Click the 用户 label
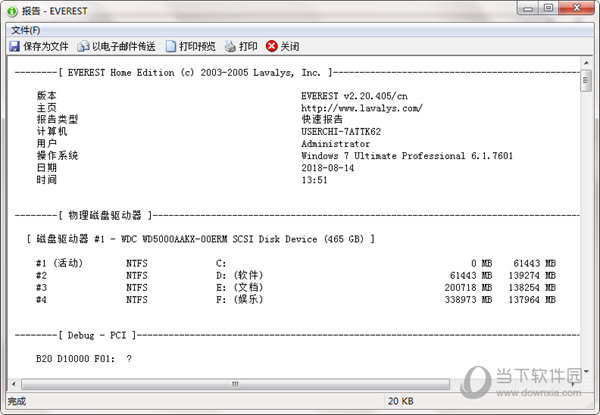 click(47, 144)
